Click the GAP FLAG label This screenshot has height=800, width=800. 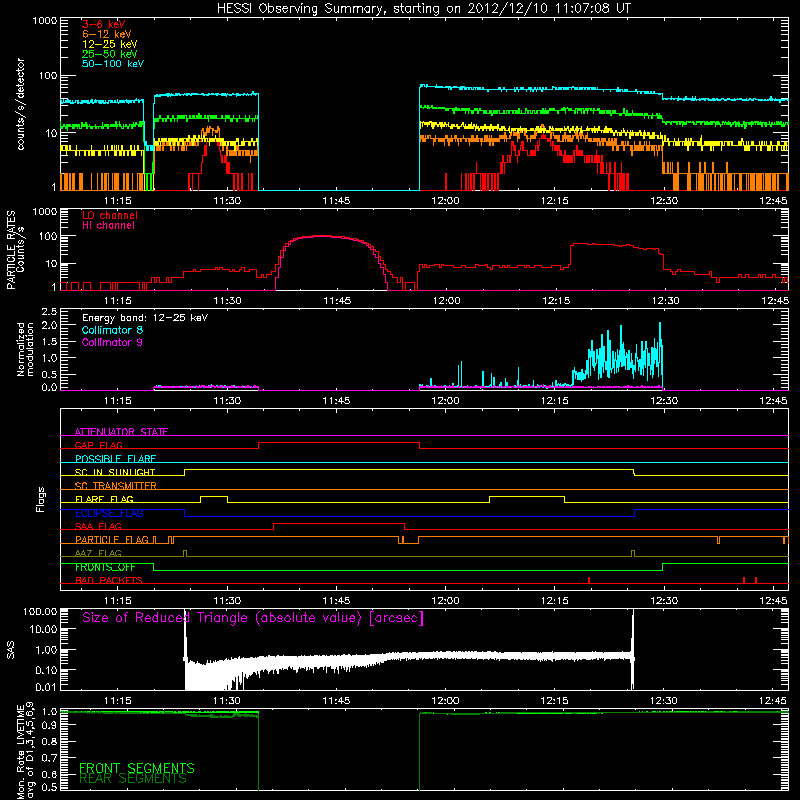pos(98,445)
